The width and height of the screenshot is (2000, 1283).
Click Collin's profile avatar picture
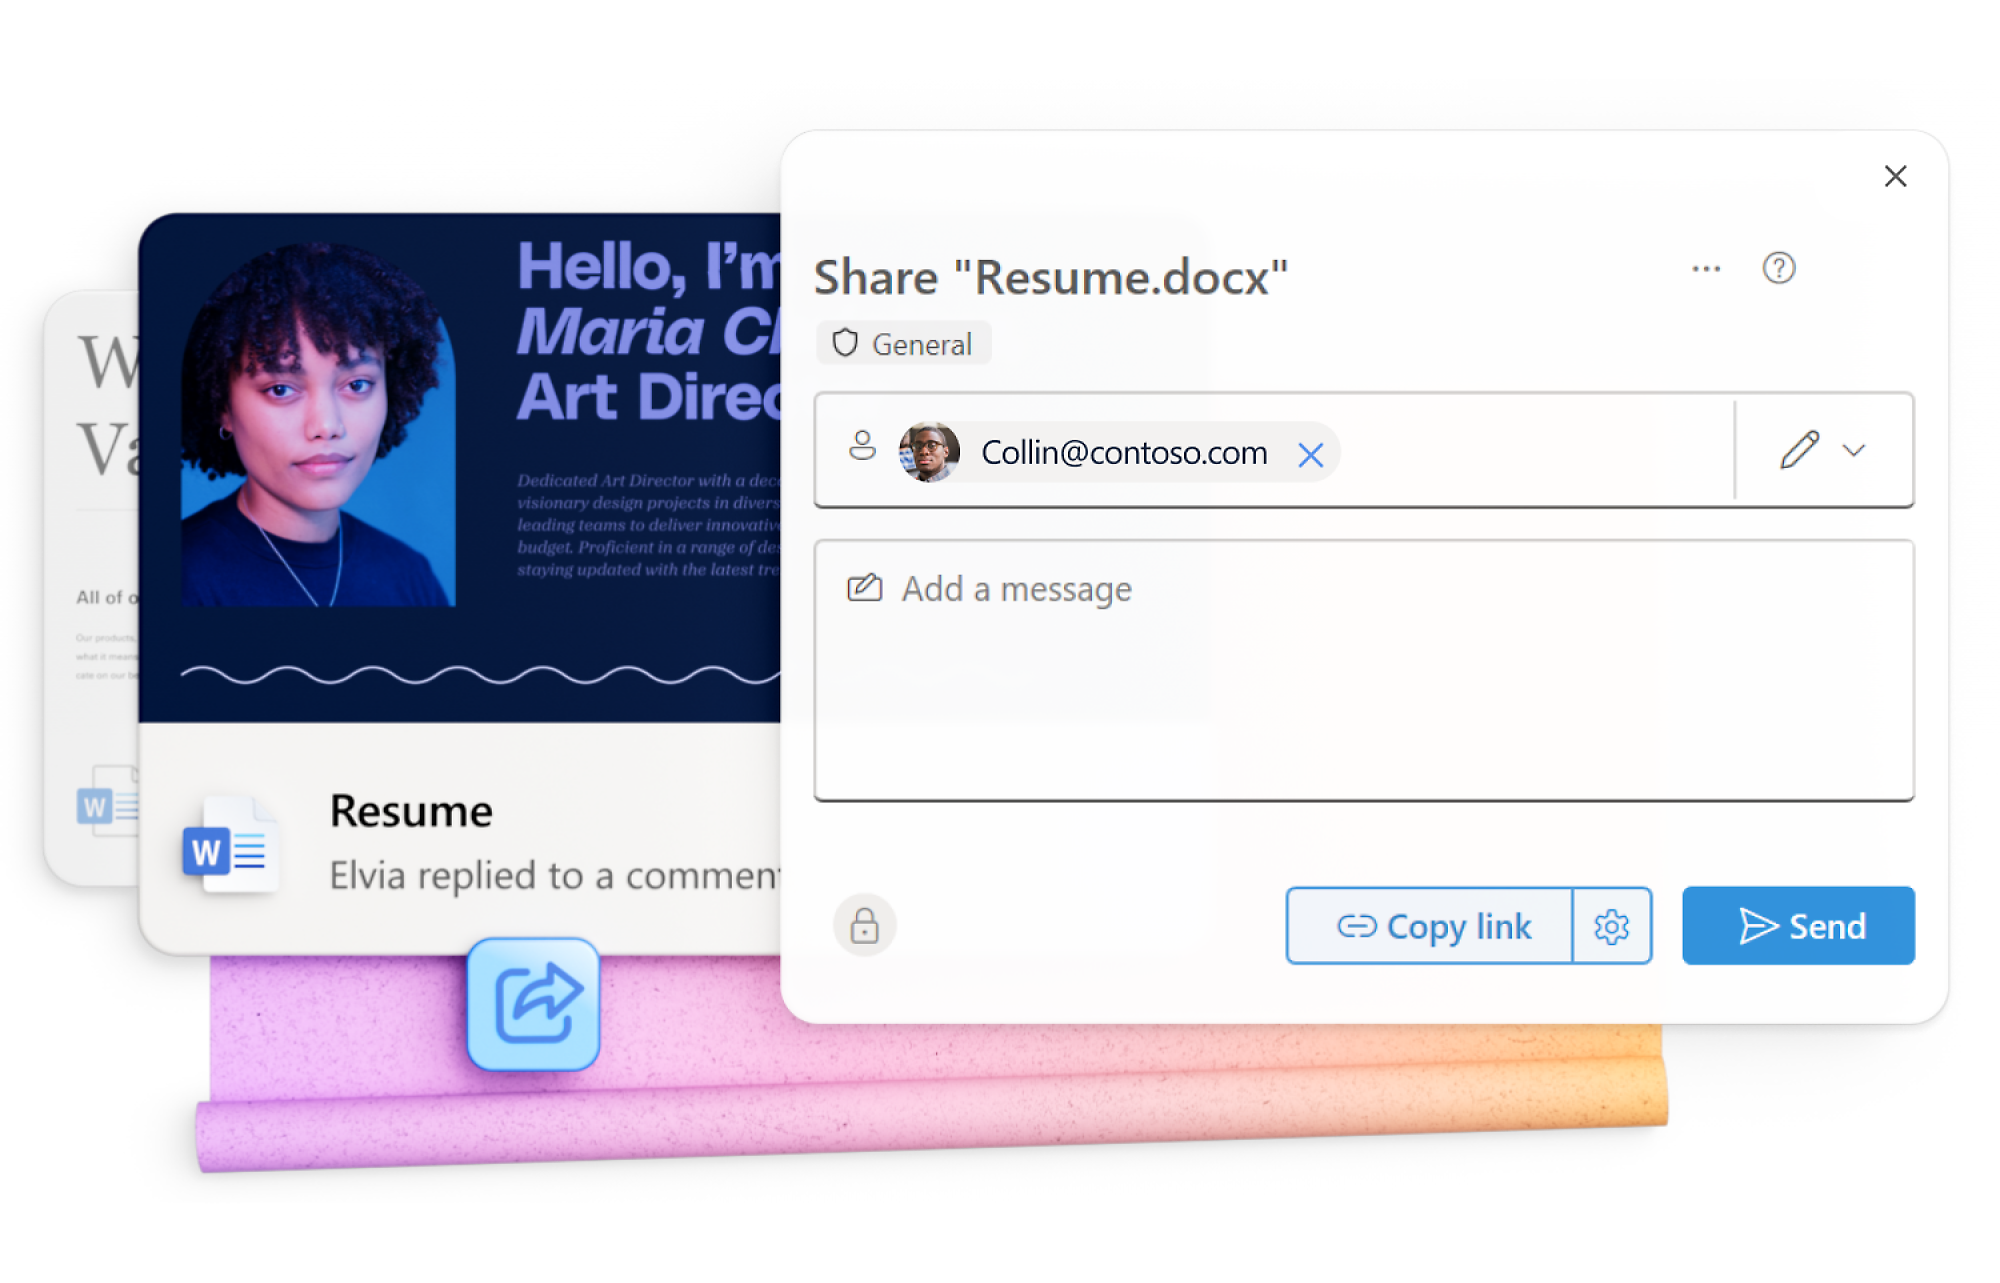(929, 452)
